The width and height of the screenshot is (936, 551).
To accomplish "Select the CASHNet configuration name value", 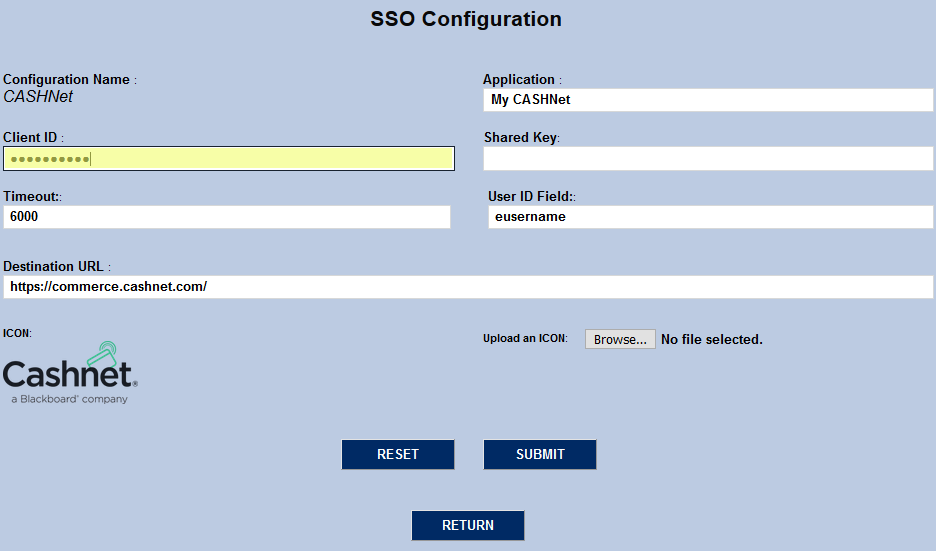I will [38, 97].
